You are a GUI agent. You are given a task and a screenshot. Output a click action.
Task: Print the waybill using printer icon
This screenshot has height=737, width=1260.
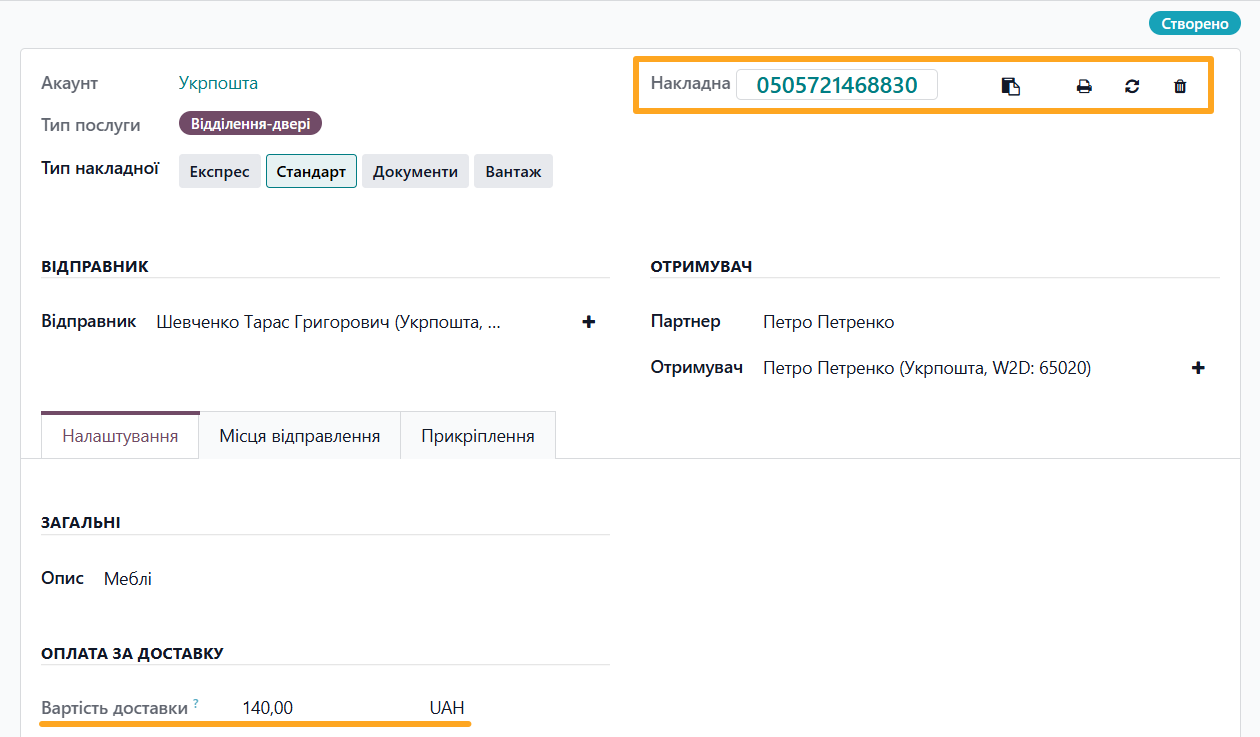[1084, 86]
